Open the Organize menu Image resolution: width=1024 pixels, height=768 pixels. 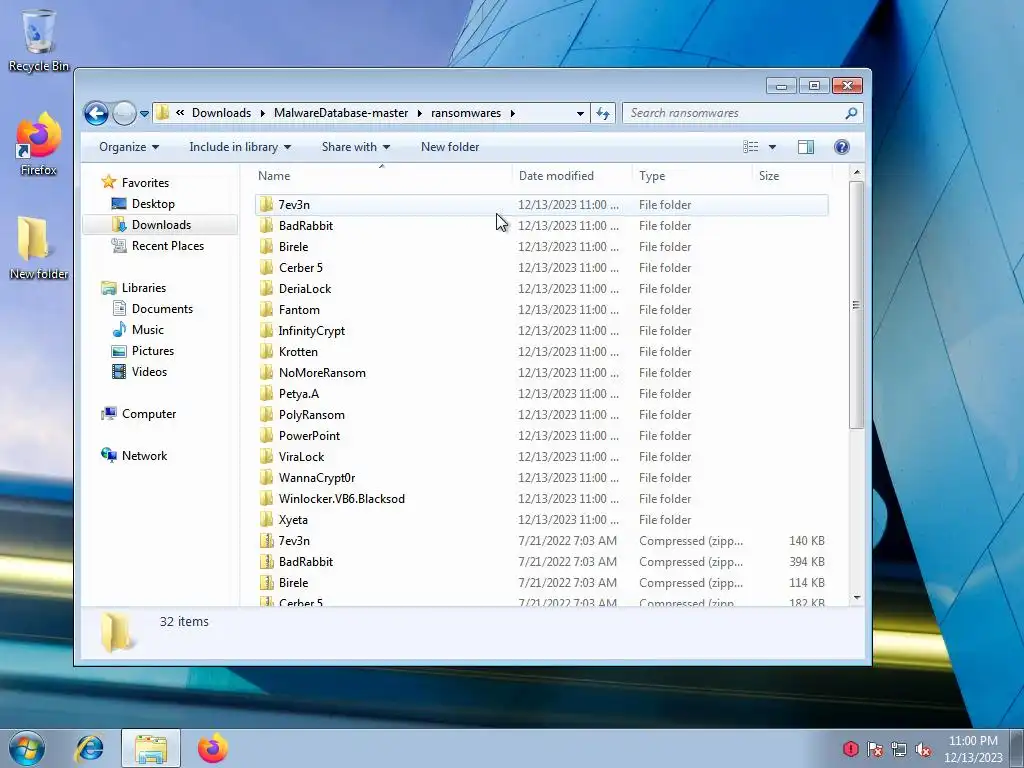click(129, 147)
